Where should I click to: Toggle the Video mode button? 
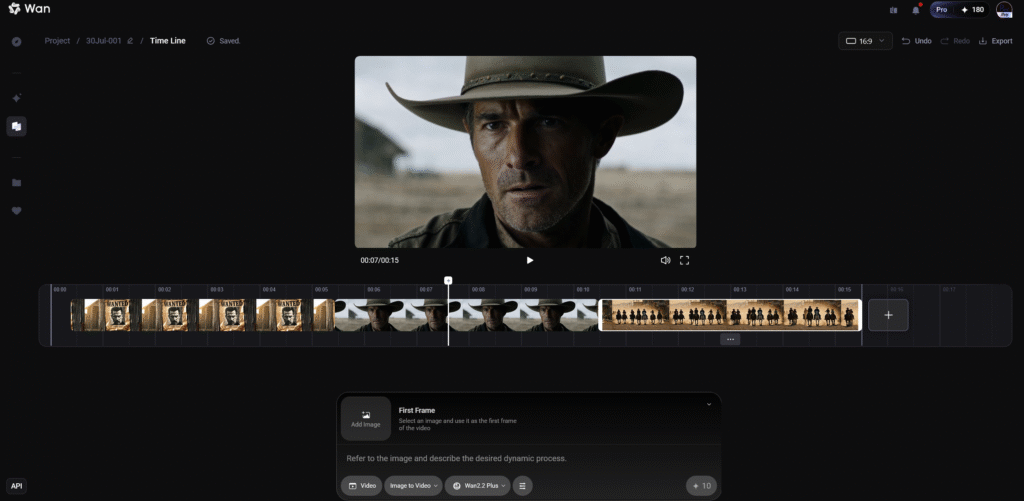pyautogui.click(x=361, y=486)
